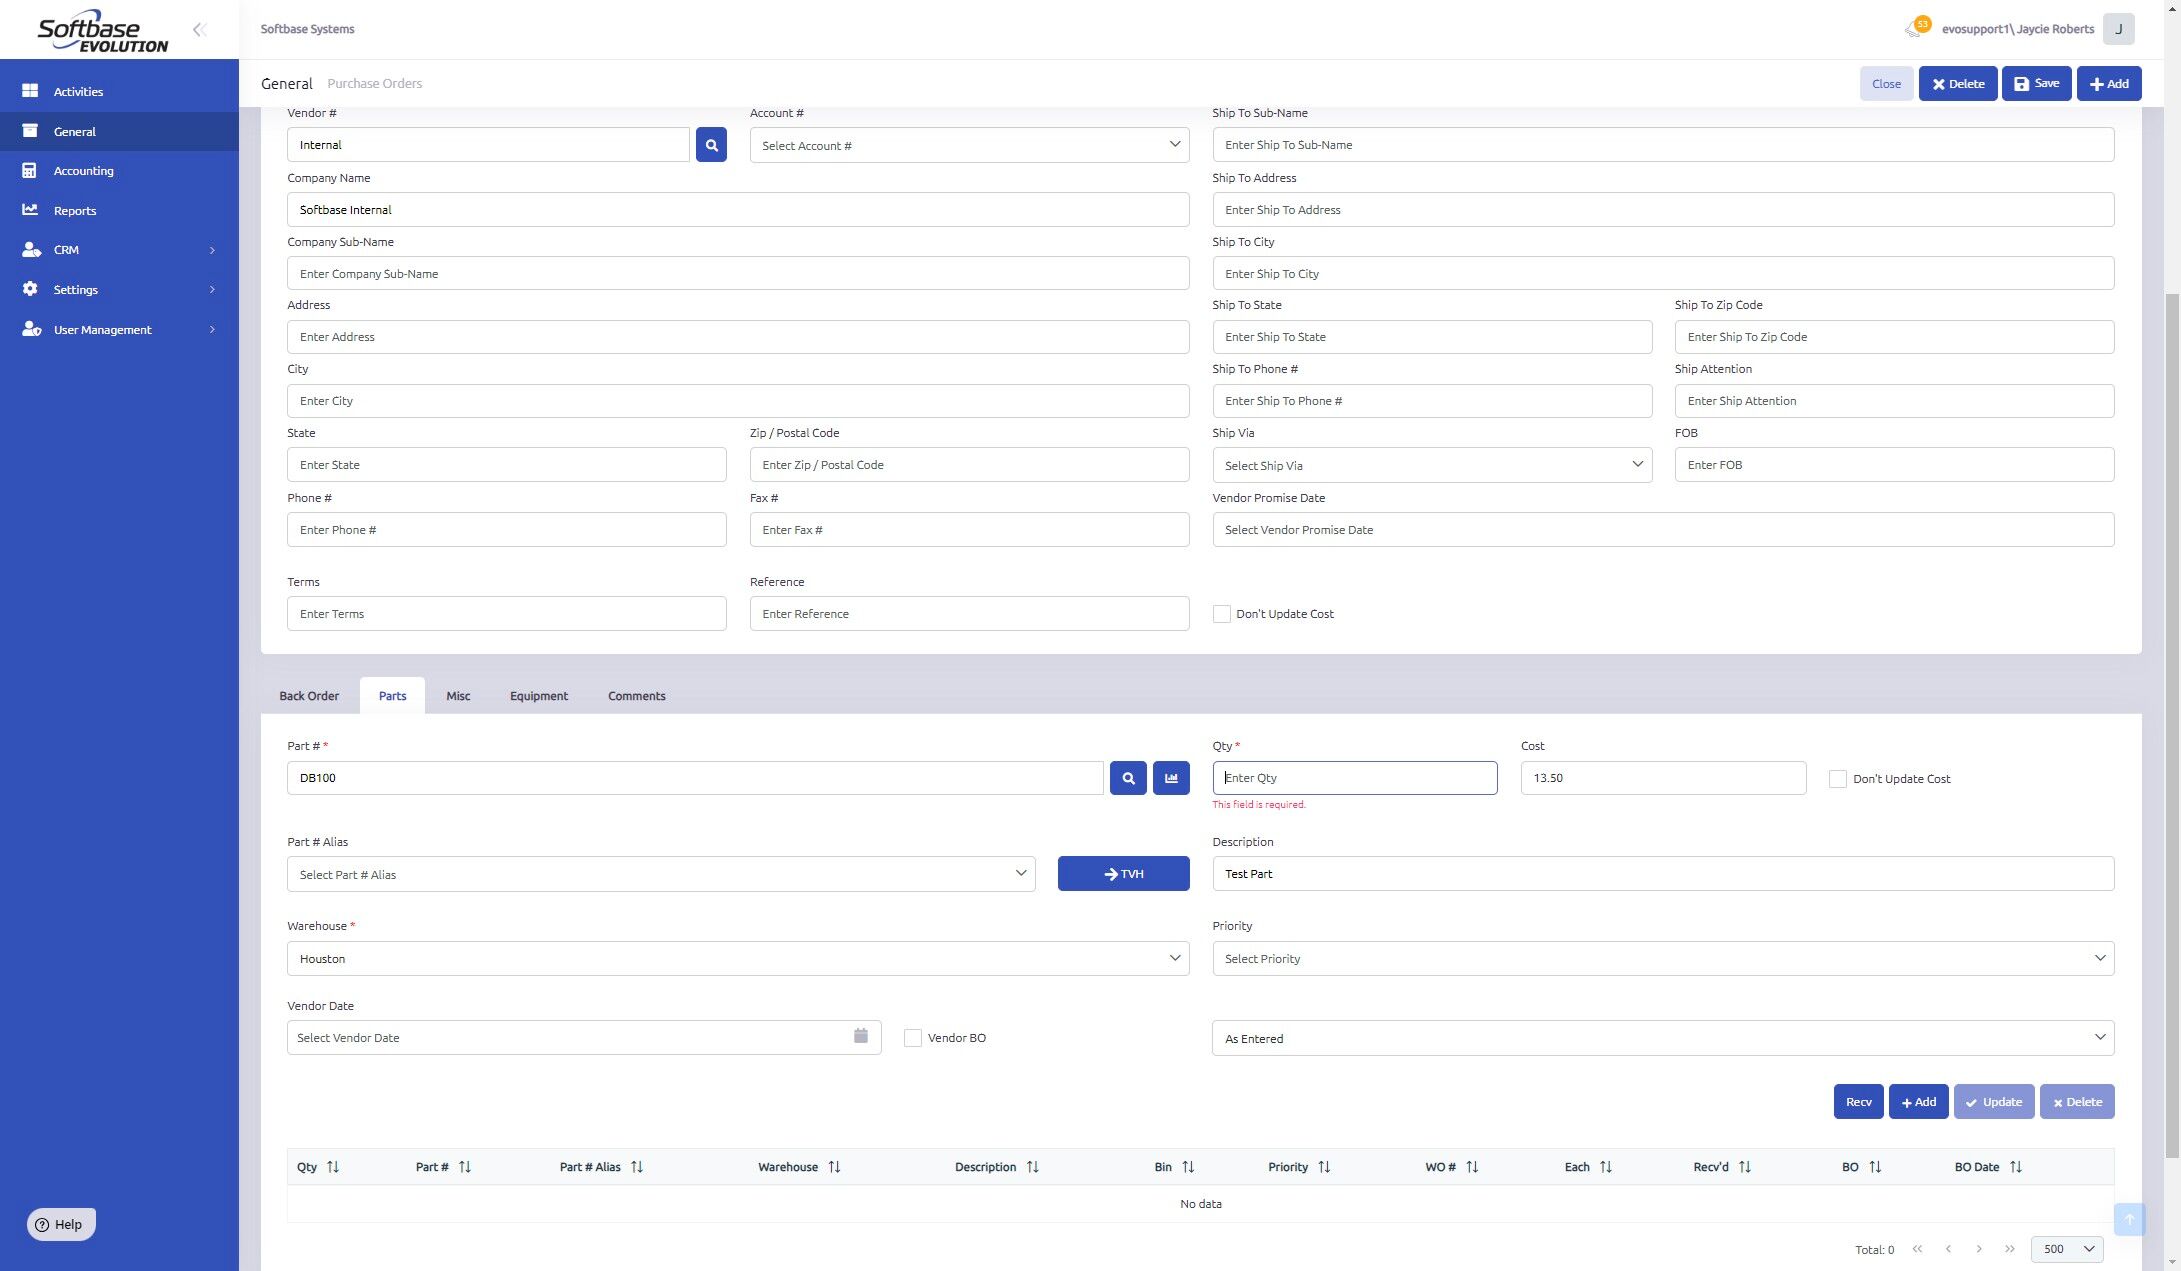
Task: Open the notifications bell with badge
Action: pyautogui.click(x=1916, y=28)
